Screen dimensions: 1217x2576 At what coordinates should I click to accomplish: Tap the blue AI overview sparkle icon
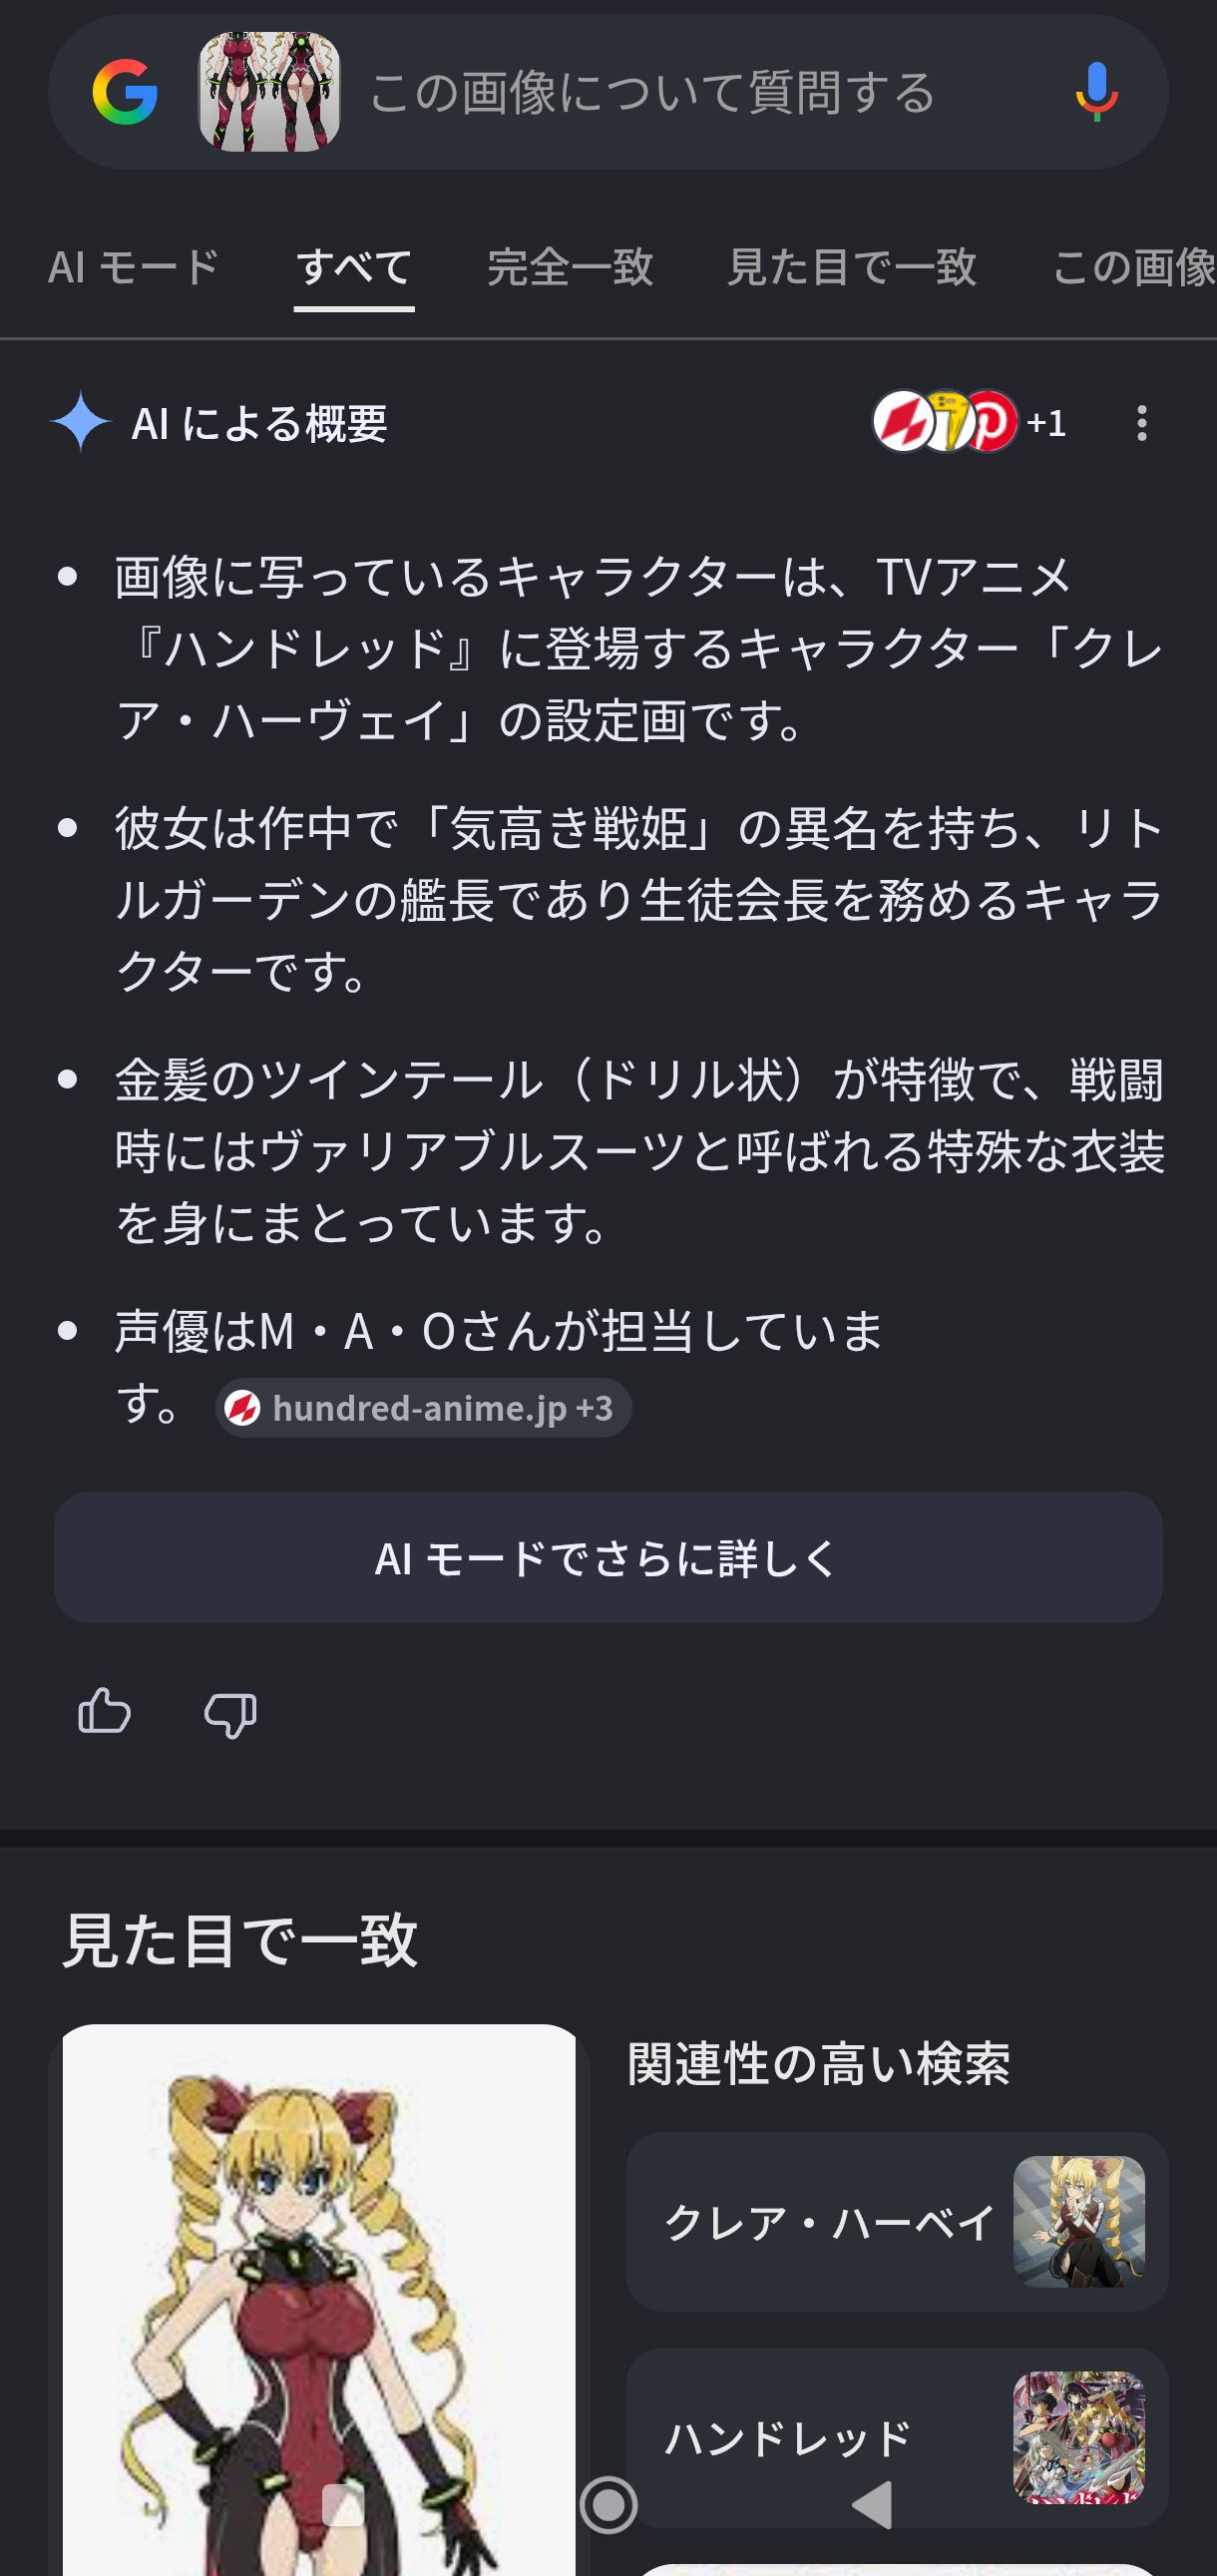pyautogui.click(x=80, y=421)
